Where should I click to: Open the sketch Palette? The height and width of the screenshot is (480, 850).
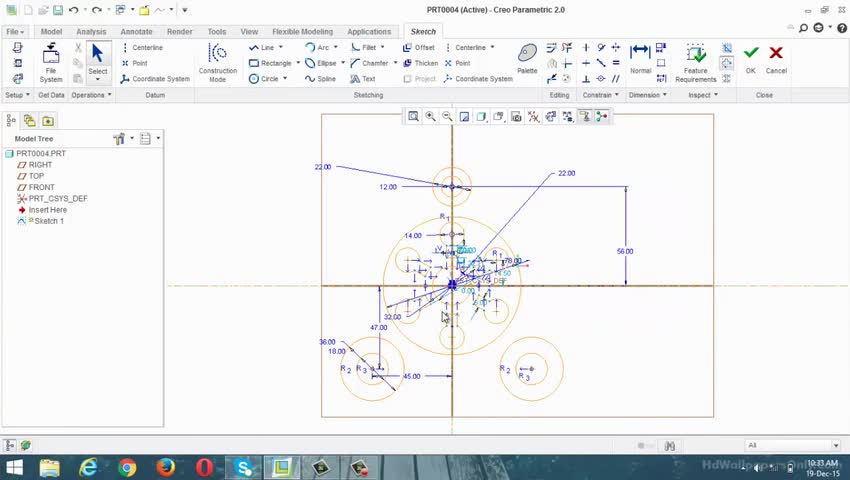coord(527,58)
